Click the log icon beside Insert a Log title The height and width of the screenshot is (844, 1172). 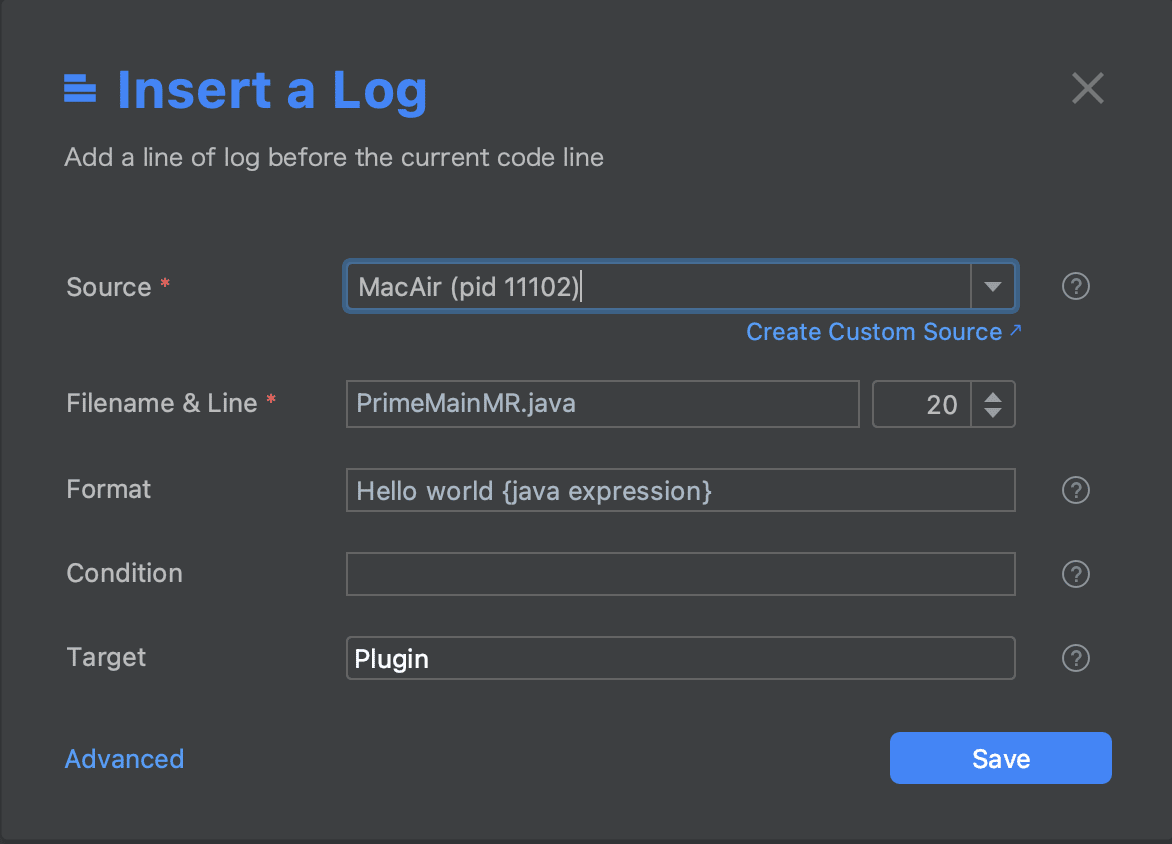(x=80, y=88)
